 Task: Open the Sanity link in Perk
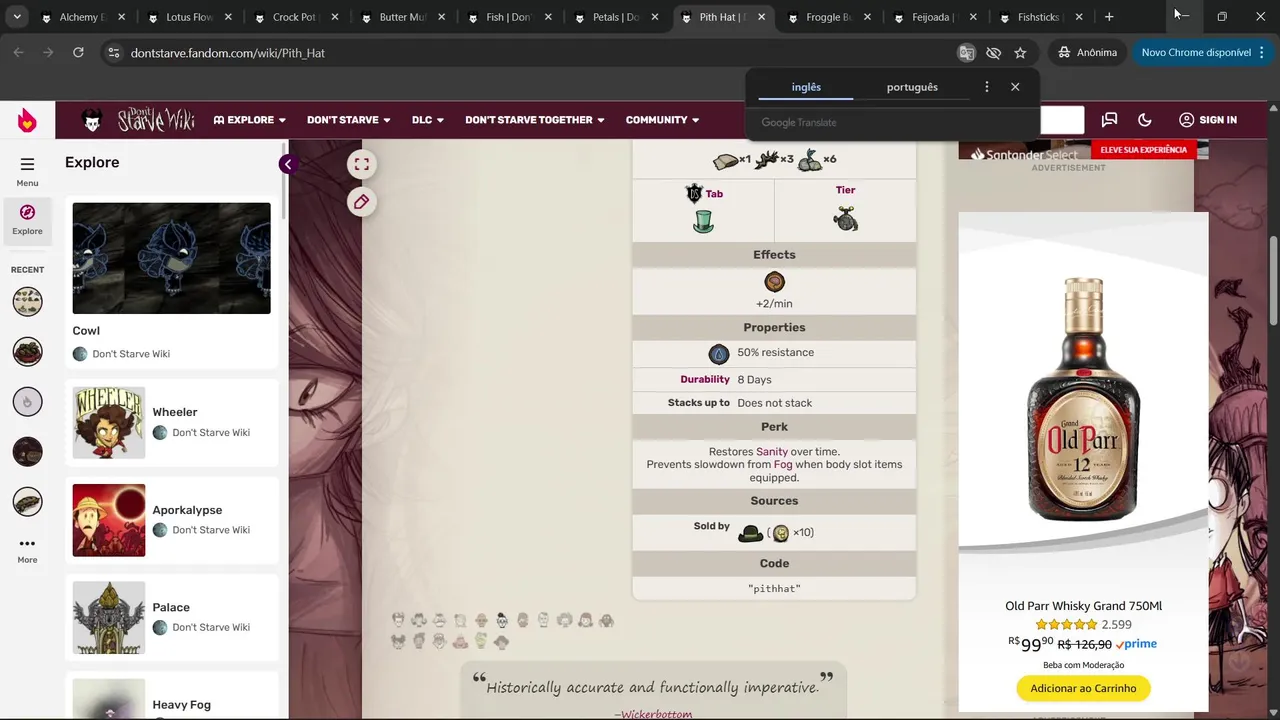[x=772, y=452]
